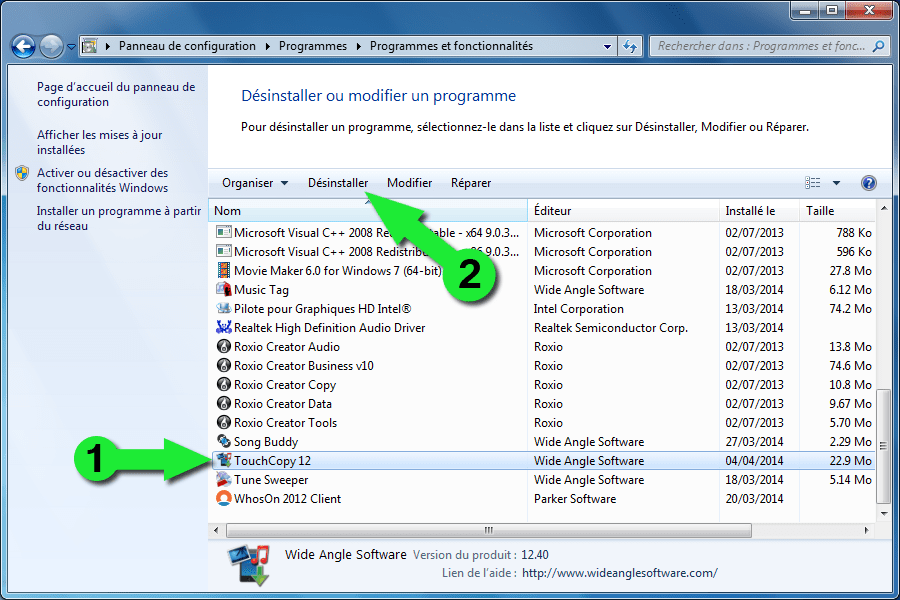
Task: Click the vertical scrollbar thumb
Action: coord(884,446)
